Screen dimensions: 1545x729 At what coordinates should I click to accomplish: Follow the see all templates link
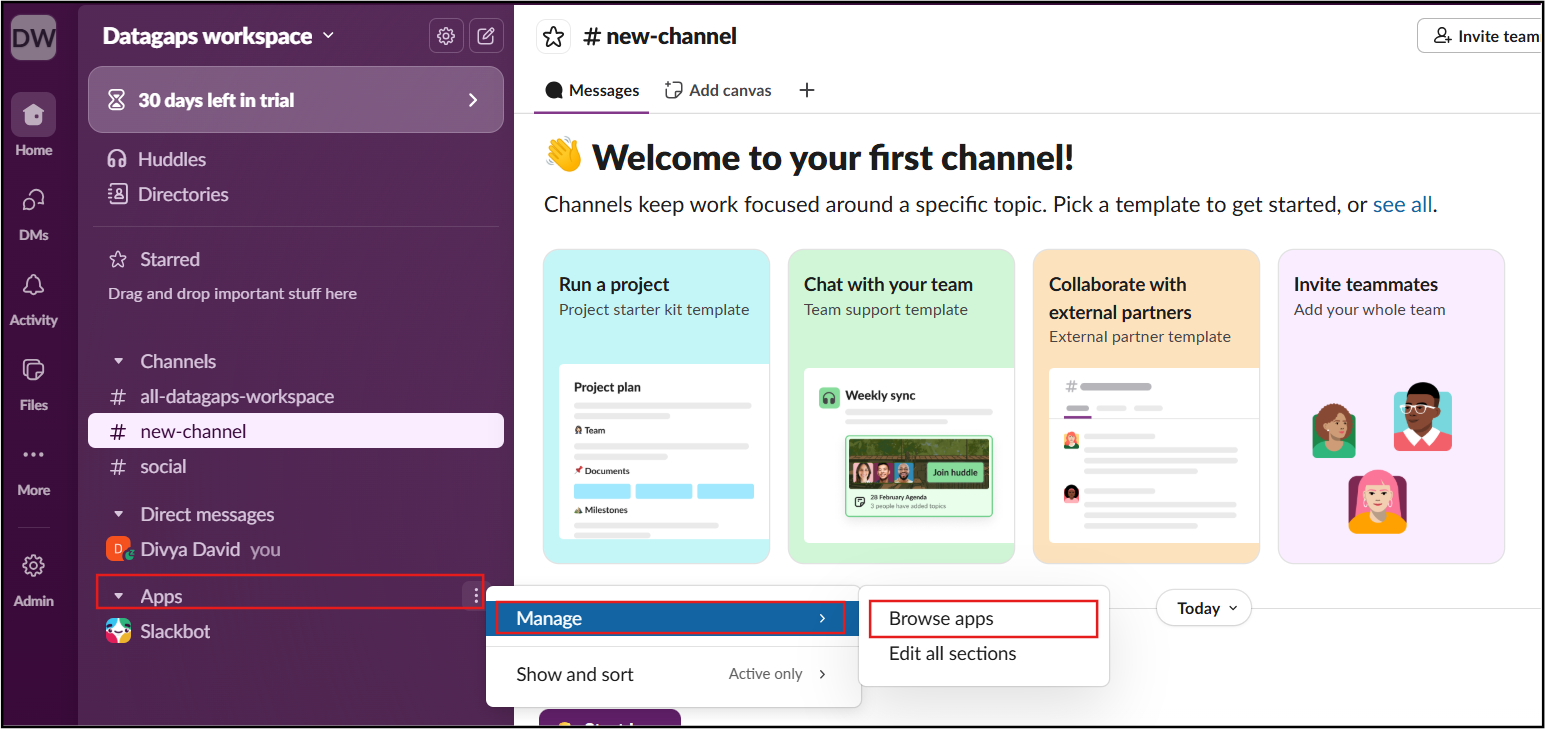coord(1402,205)
